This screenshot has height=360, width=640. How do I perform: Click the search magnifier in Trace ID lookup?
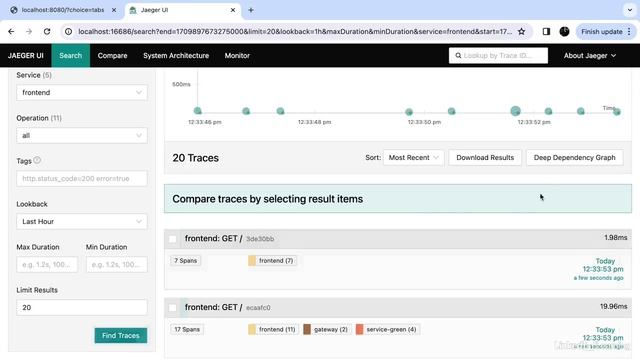pos(458,56)
